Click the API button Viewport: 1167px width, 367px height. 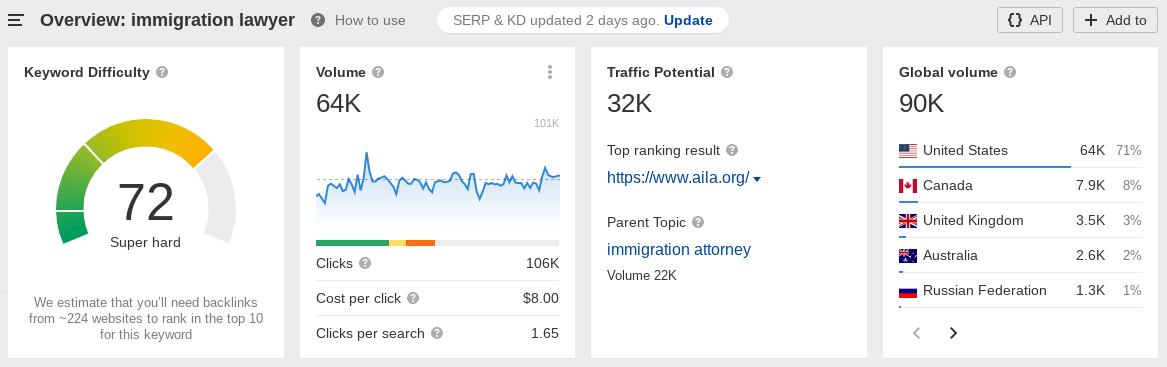click(1030, 20)
